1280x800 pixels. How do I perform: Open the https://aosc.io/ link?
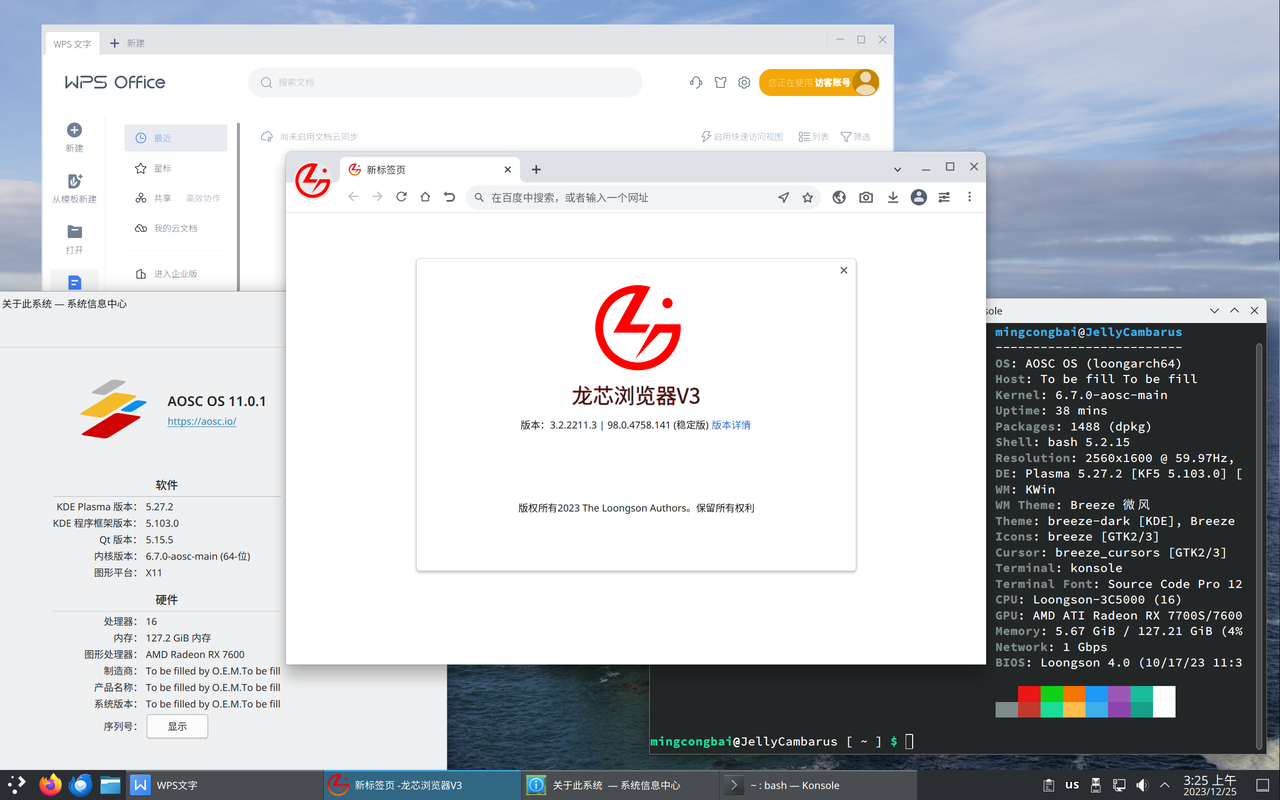pyautogui.click(x=202, y=421)
